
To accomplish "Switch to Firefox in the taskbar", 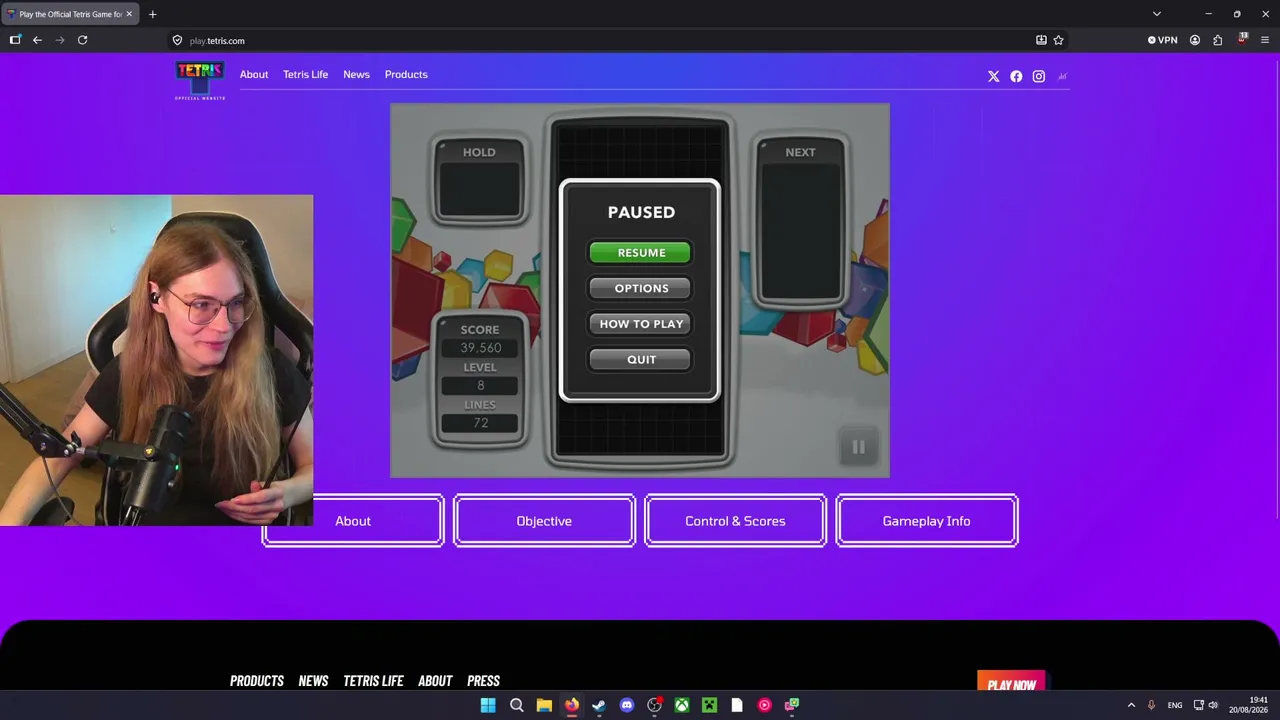I will coord(571,705).
